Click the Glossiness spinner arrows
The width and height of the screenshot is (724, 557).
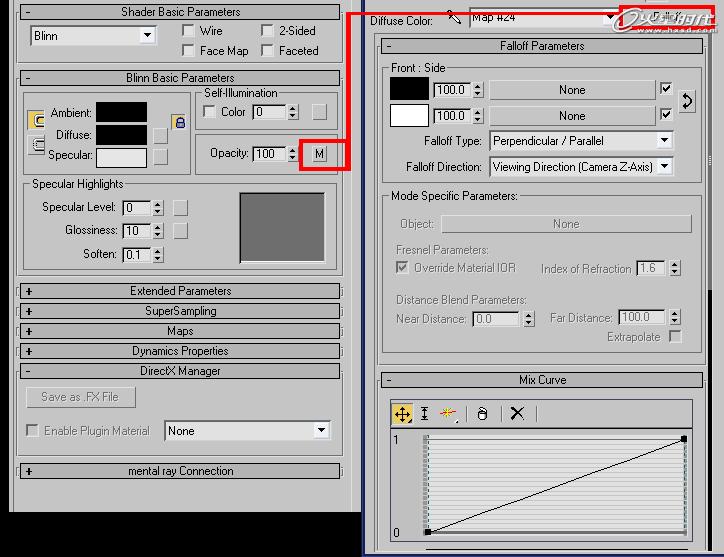click(158, 230)
